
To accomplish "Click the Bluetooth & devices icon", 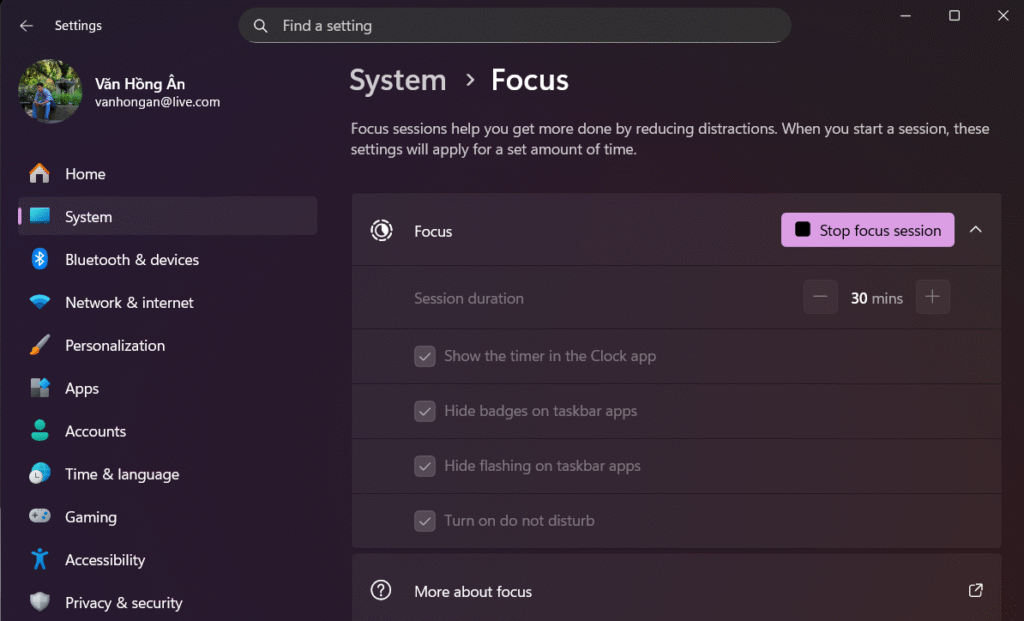I will click(40, 260).
